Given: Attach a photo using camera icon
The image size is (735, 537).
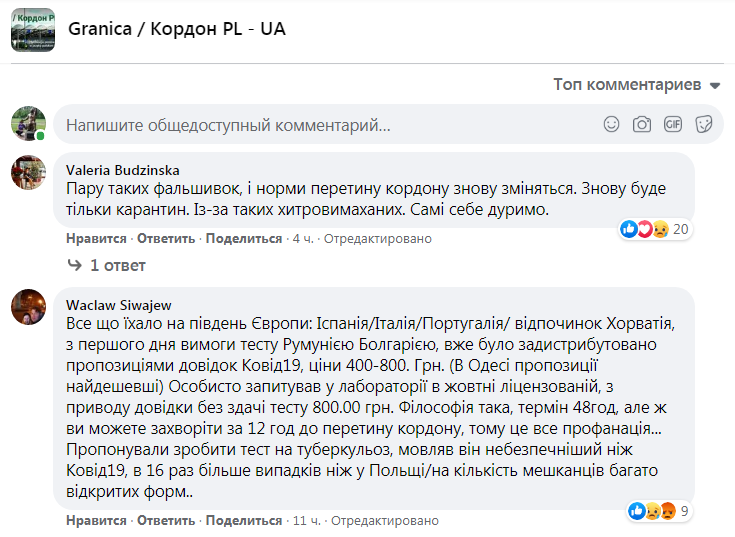Looking at the screenshot, I should [642, 125].
